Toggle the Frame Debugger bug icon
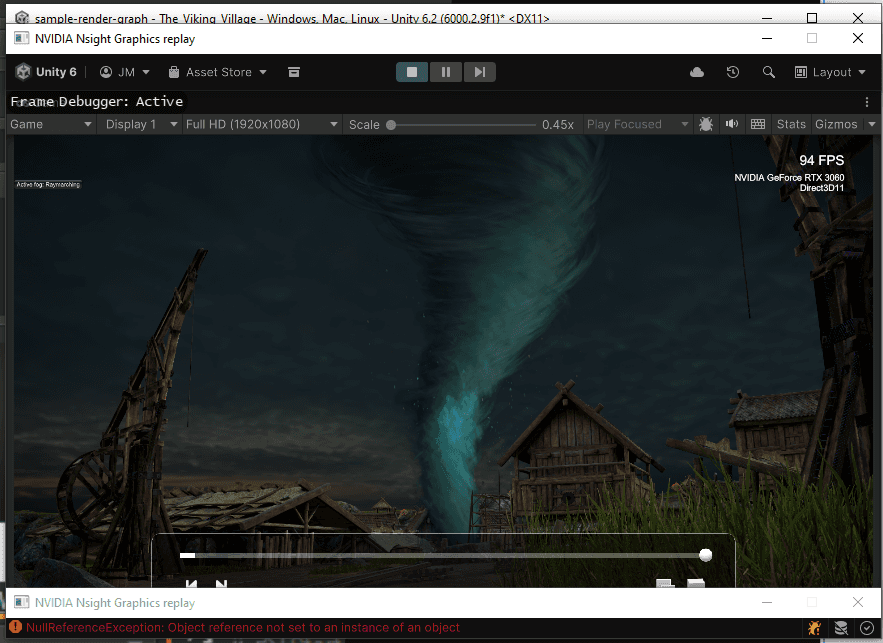The height and width of the screenshot is (643, 883). [706, 124]
